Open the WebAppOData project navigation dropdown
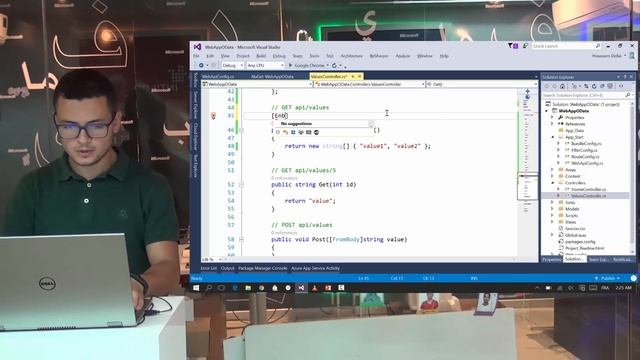This screenshot has width=640, height=360. (257, 84)
